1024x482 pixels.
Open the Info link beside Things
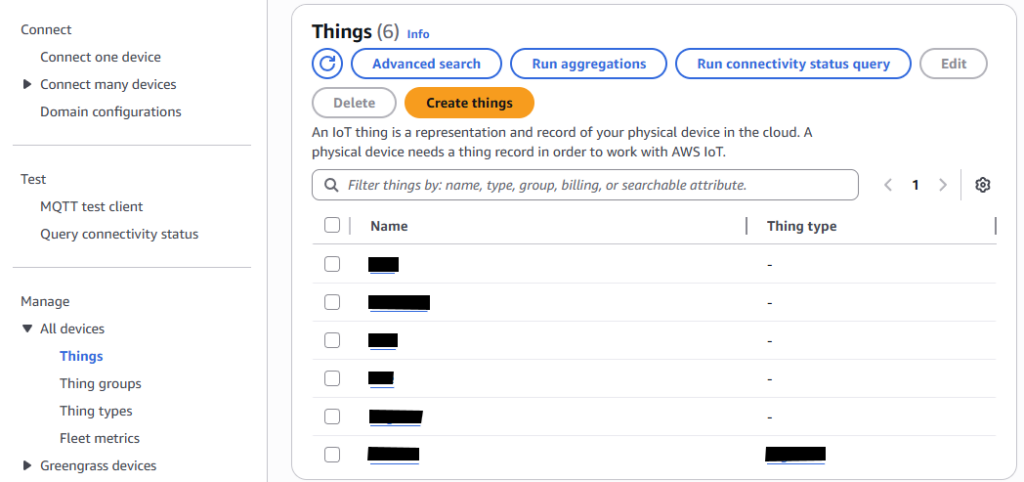(x=418, y=34)
